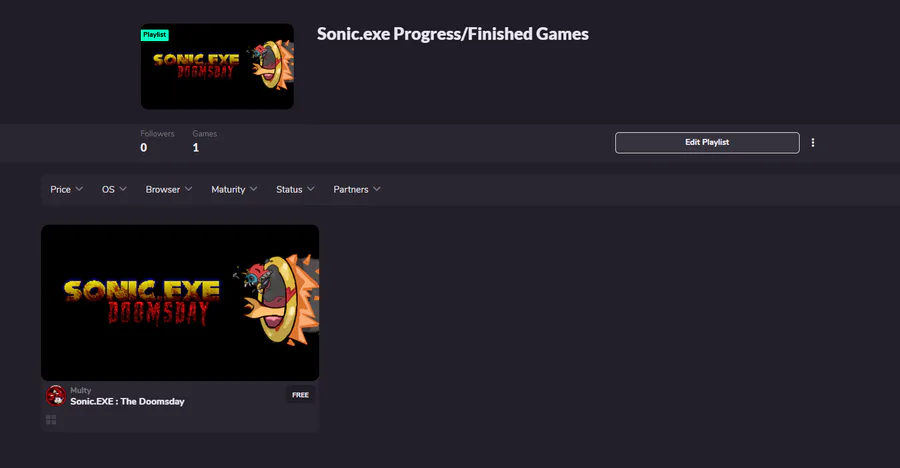Click the Windows platform icon on the game card

tap(51, 420)
